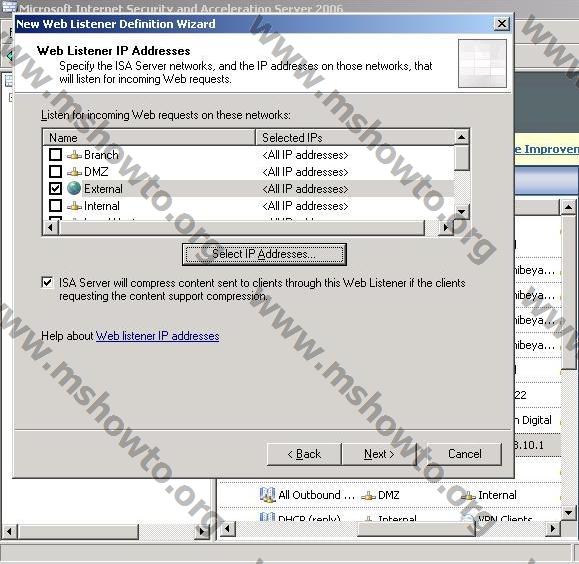579x564 pixels.
Task: Click Next to continue the wizard
Action: pos(379,454)
